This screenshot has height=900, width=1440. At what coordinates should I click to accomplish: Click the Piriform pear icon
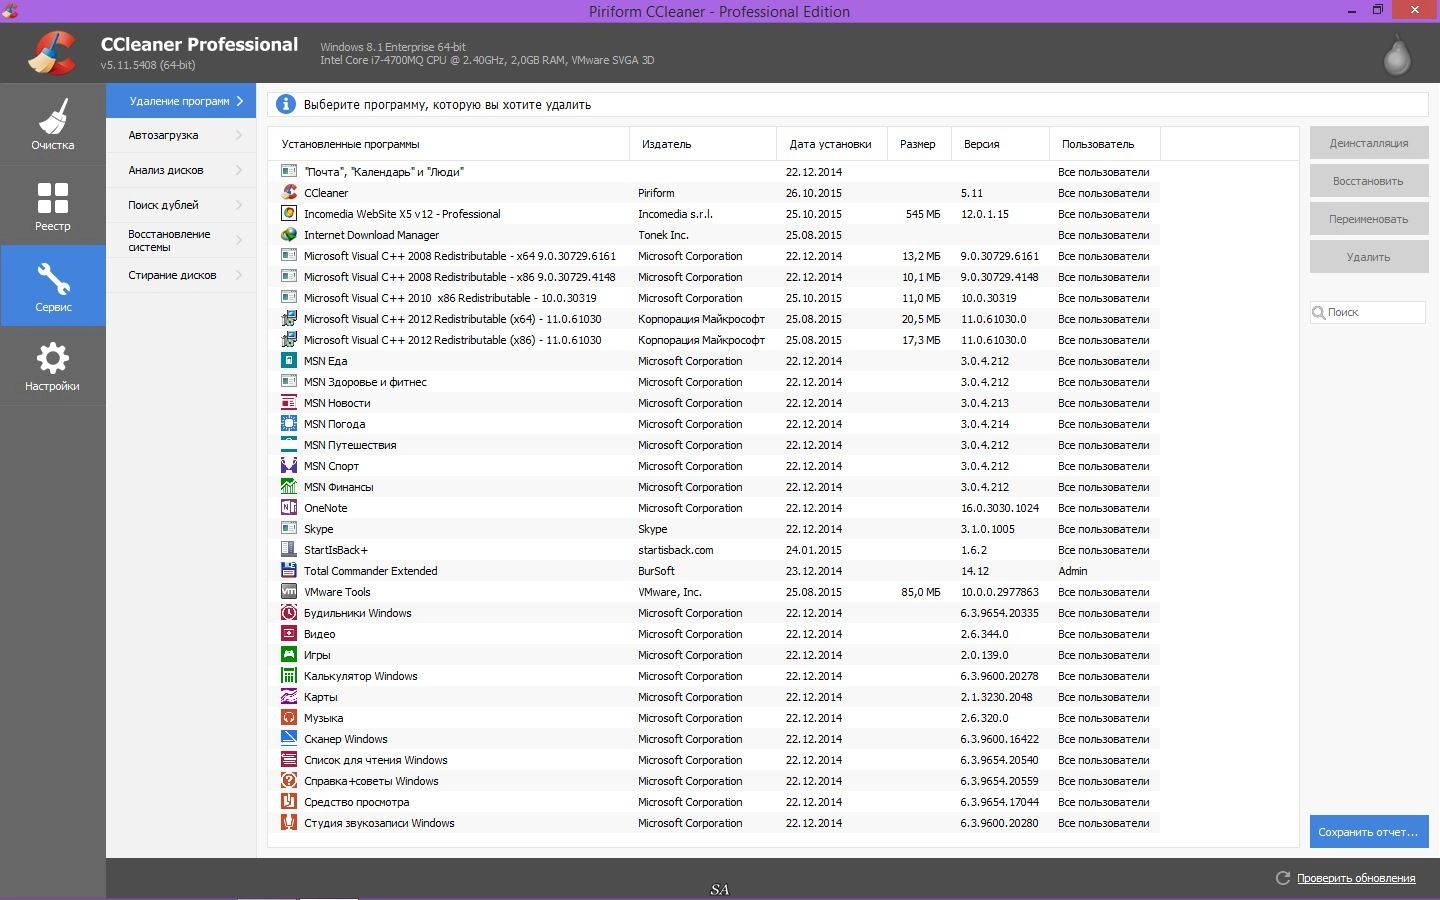tap(1396, 54)
